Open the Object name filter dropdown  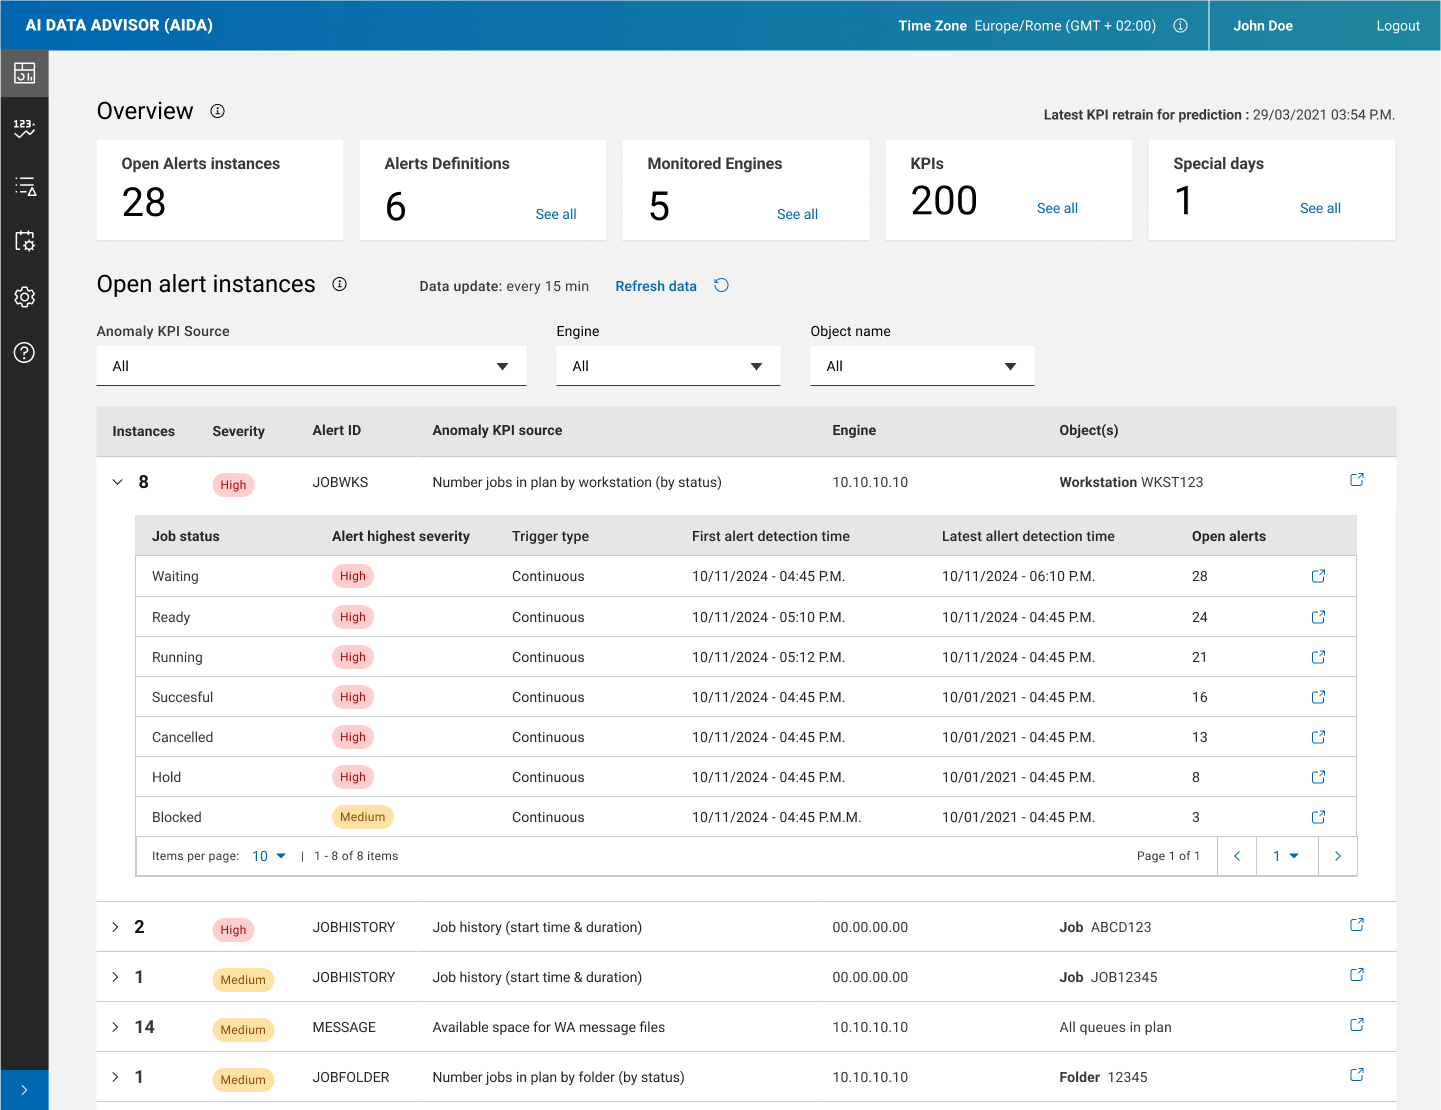(921, 366)
